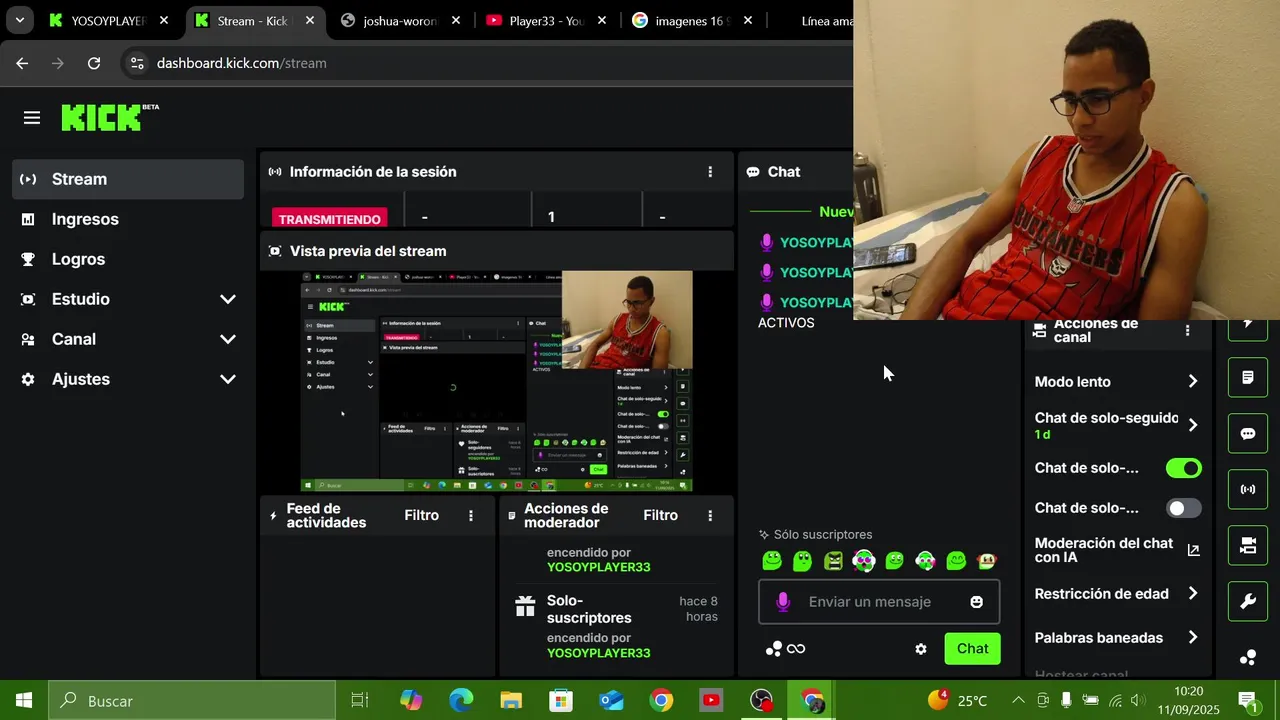The width and height of the screenshot is (1280, 720).
Task: Reload the page with browser refresh button
Action: (94, 63)
